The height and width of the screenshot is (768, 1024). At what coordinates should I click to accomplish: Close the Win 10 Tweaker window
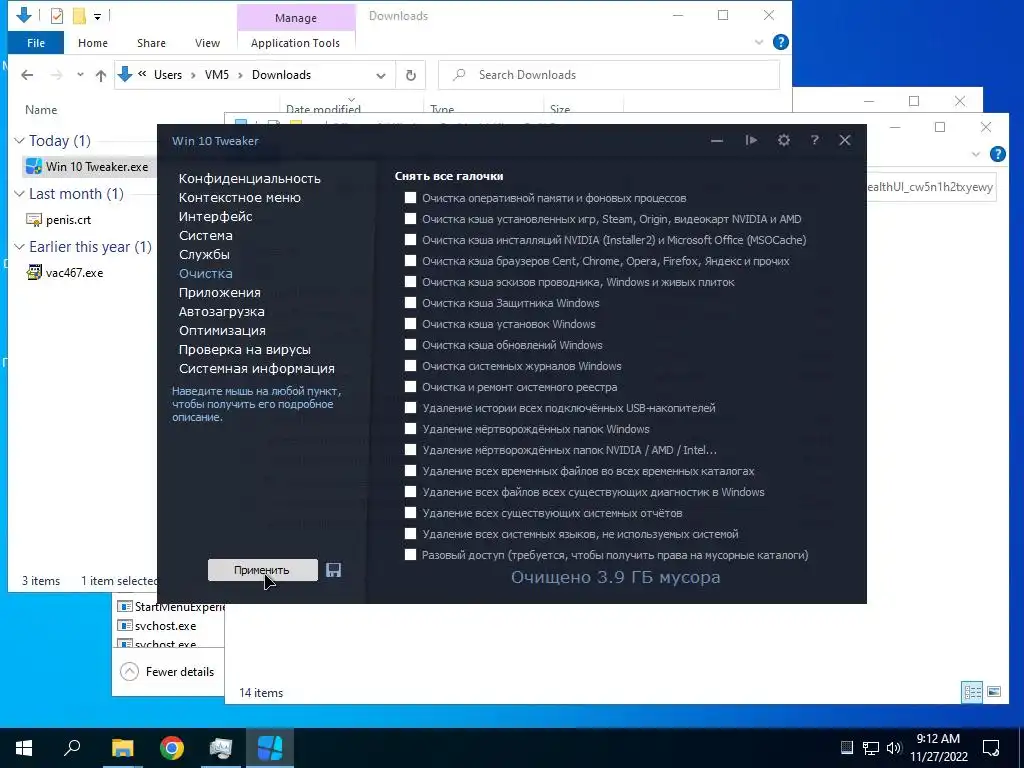coord(845,140)
